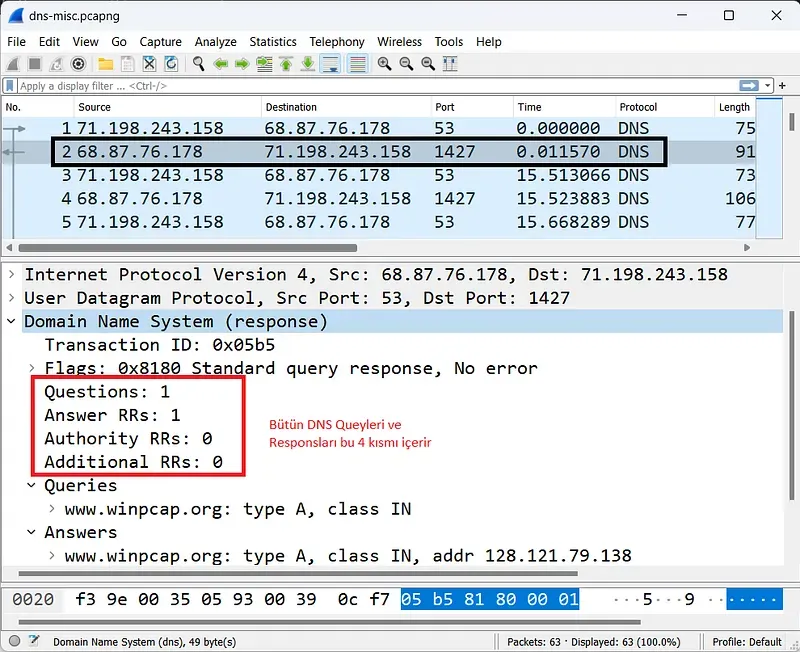This screenshot has width=800, height=652.
Task: Expand the Flags 0x8180 row
Action: pyautogui.click(x=32, y=368)
